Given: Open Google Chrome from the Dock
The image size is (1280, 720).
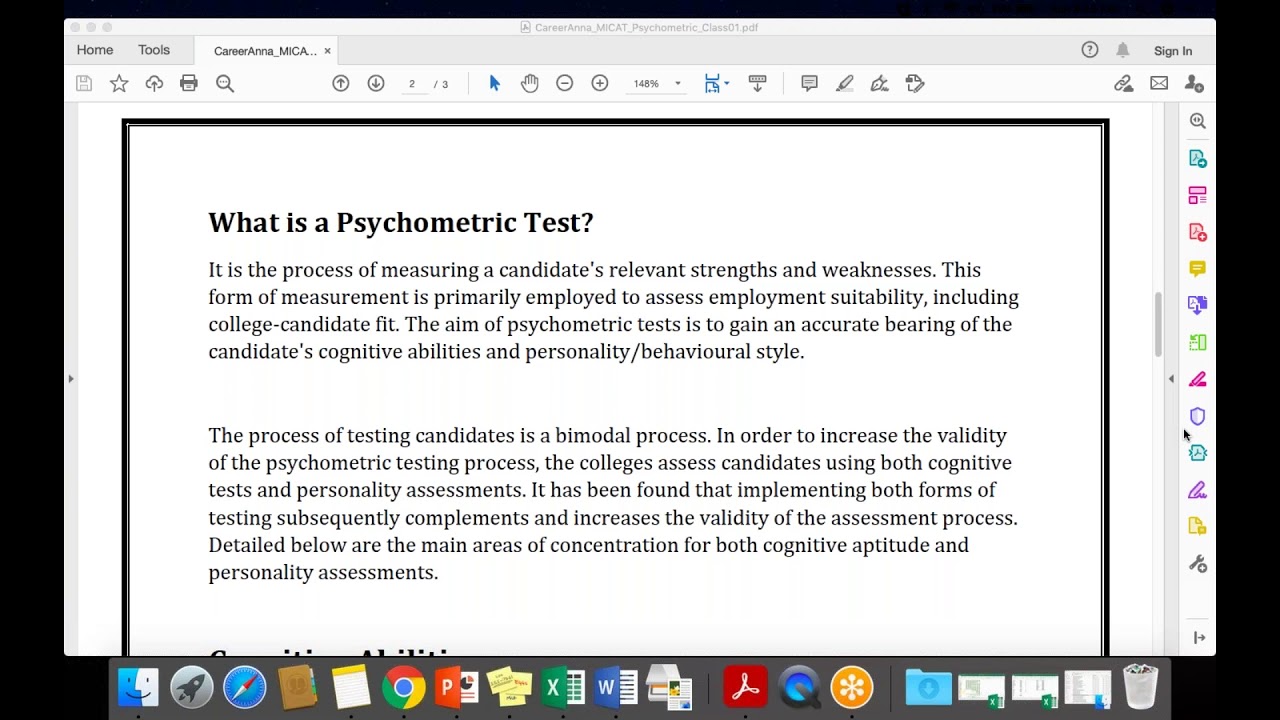Looking at the screenshot, I should pos(403,688).
